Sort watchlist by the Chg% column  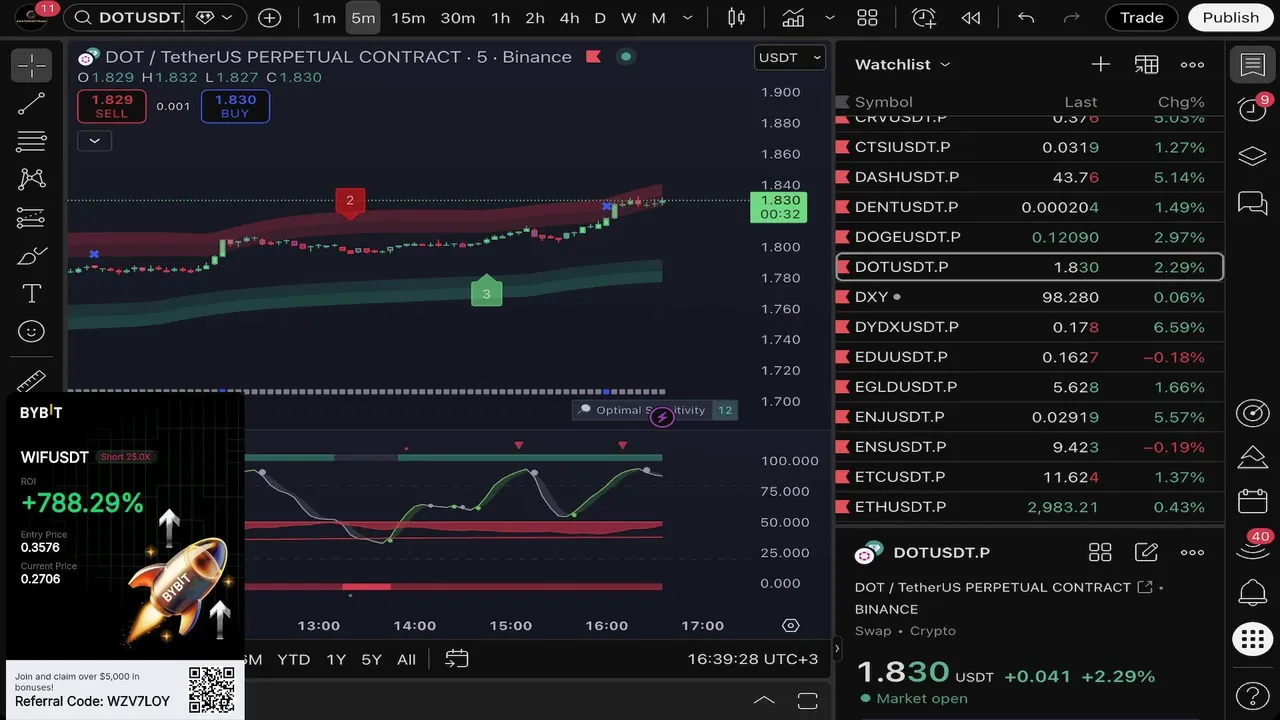point(1181,102)
